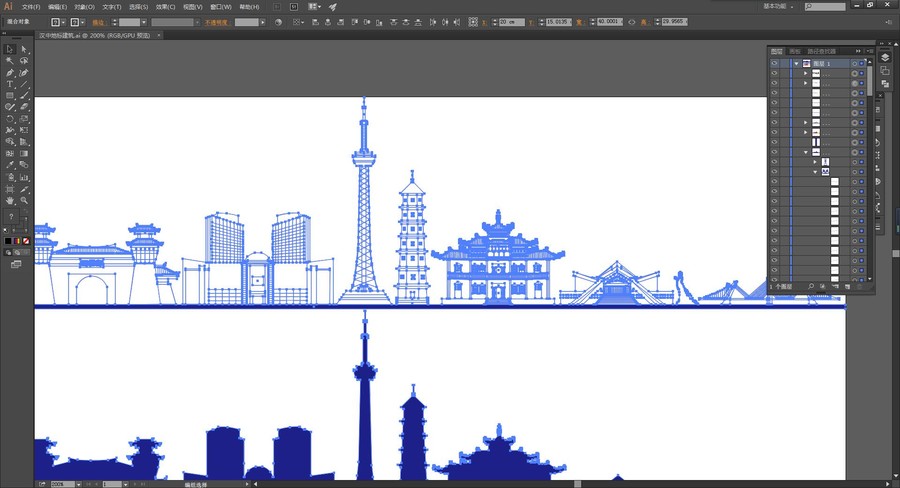Click Horizontal Align Left button

(316, 22)
